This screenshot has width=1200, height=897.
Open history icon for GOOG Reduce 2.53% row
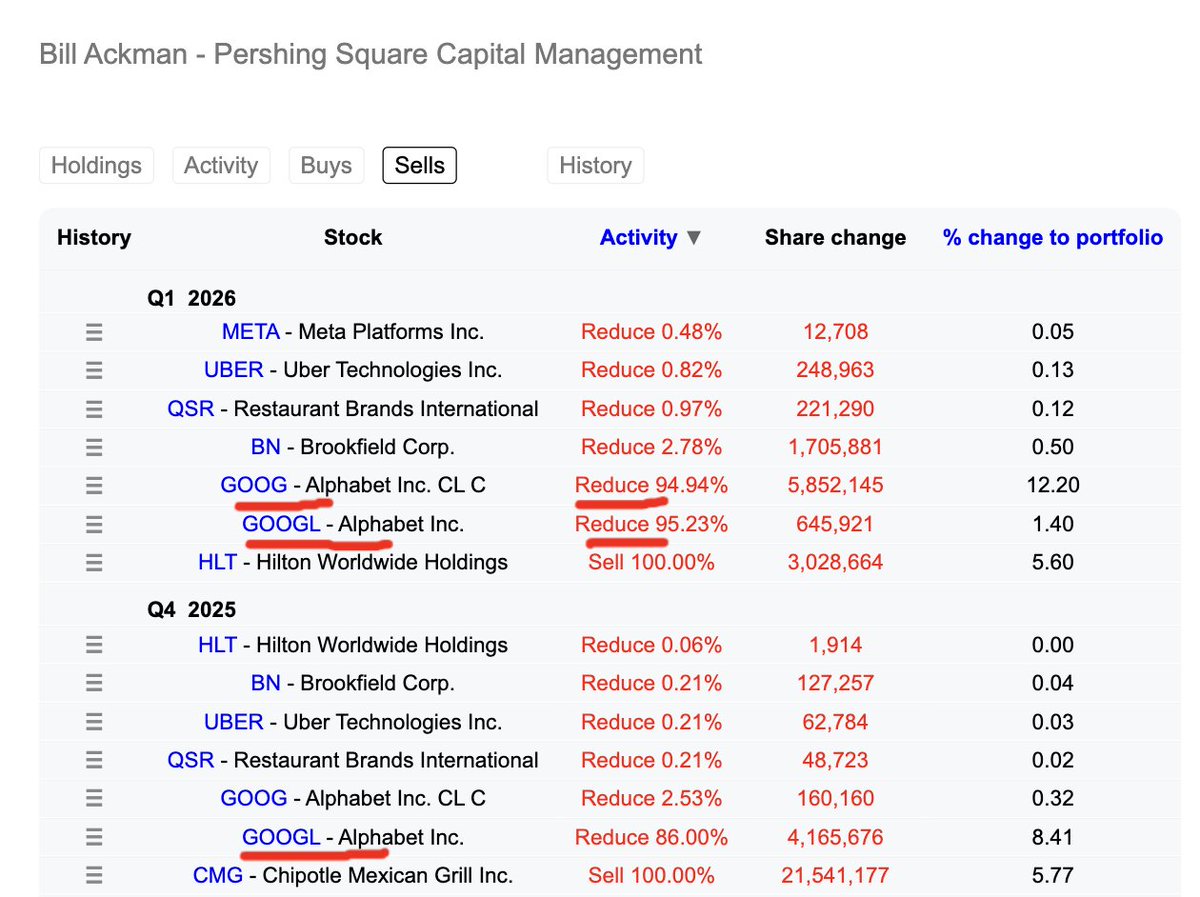(x=94, y=799)
